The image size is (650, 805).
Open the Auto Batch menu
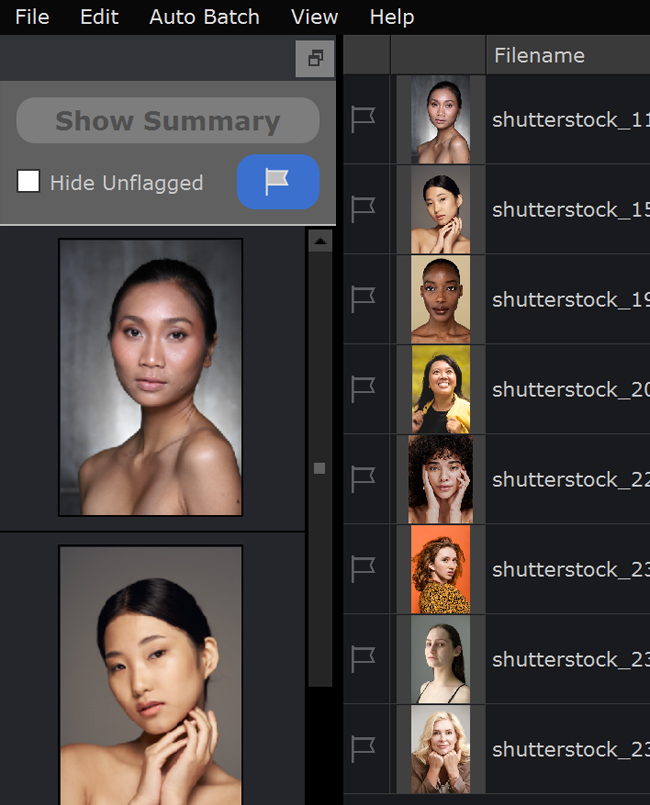[204, 17]
